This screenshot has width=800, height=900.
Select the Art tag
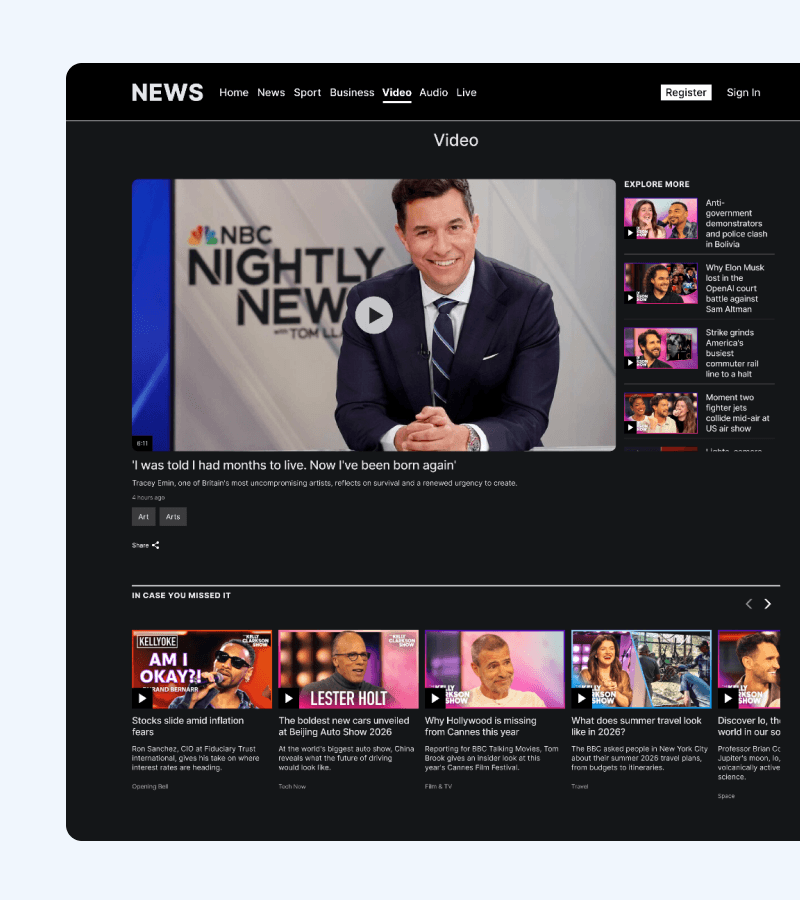tap(143, 517)
